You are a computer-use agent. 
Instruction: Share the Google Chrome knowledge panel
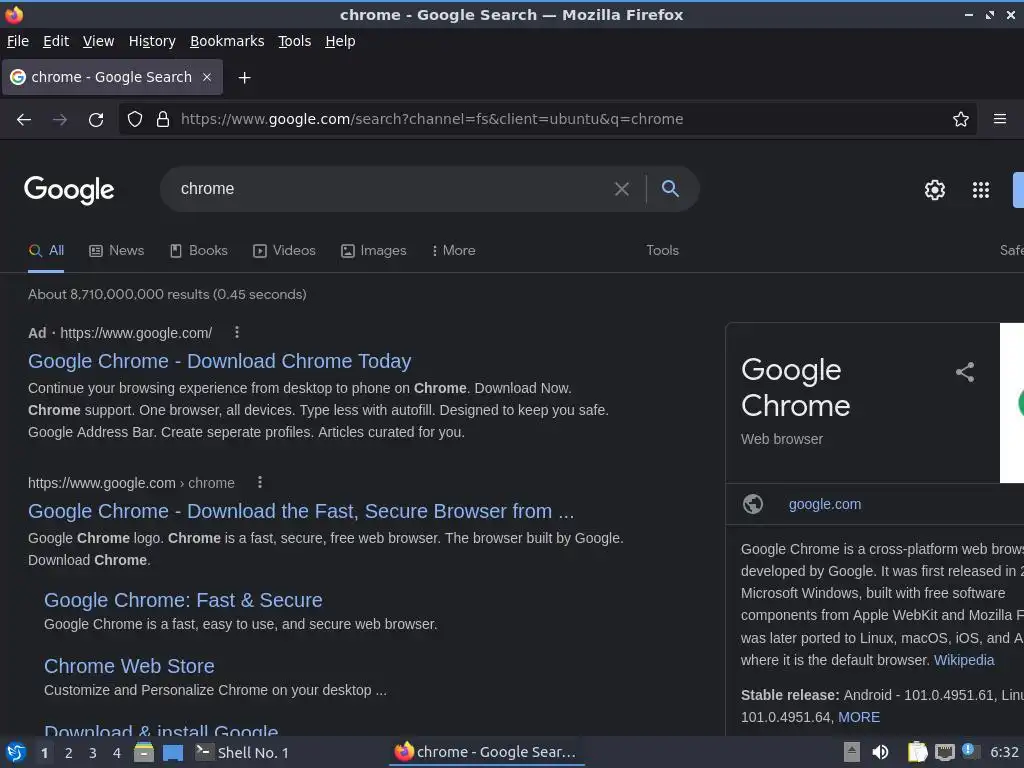[965, 372]
